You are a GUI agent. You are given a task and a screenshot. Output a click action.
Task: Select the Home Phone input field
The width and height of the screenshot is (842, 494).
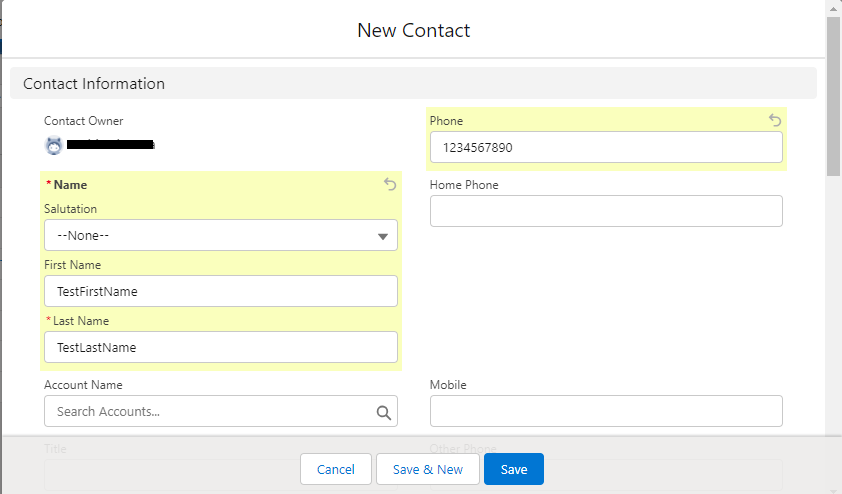(x=606, y=211)
